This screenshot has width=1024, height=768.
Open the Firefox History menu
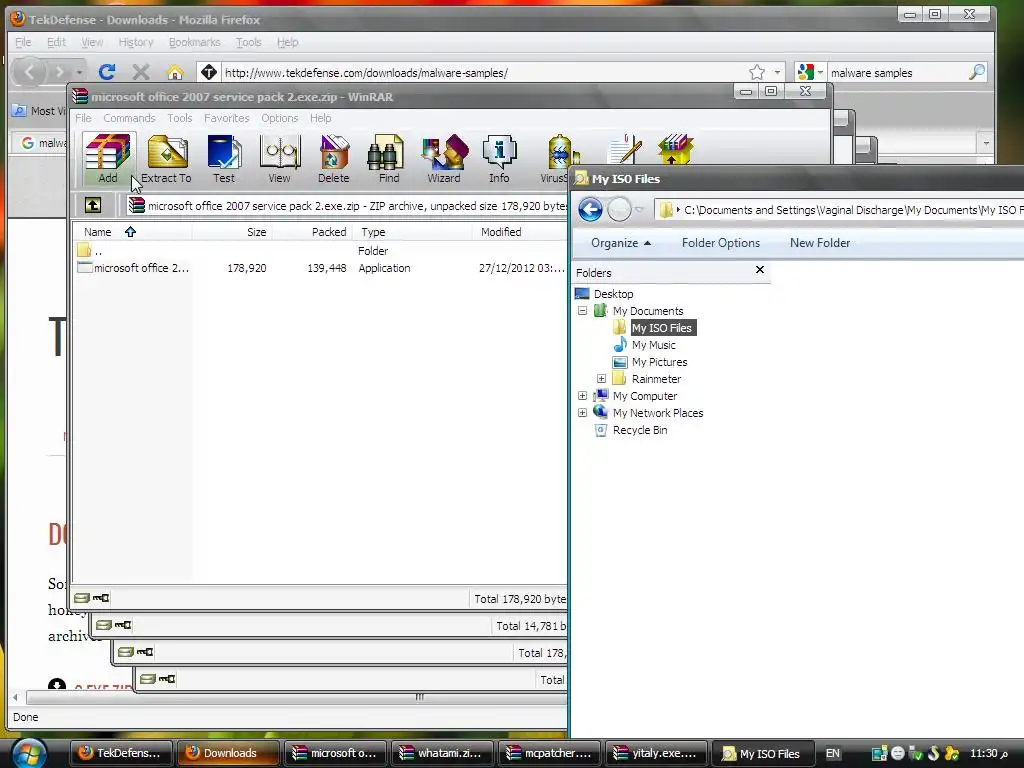tap(136, 42)
